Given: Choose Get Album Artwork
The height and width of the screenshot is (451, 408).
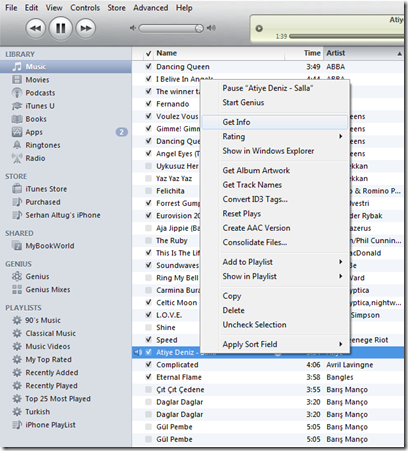Looking at the screenshot, I should 275,170.
